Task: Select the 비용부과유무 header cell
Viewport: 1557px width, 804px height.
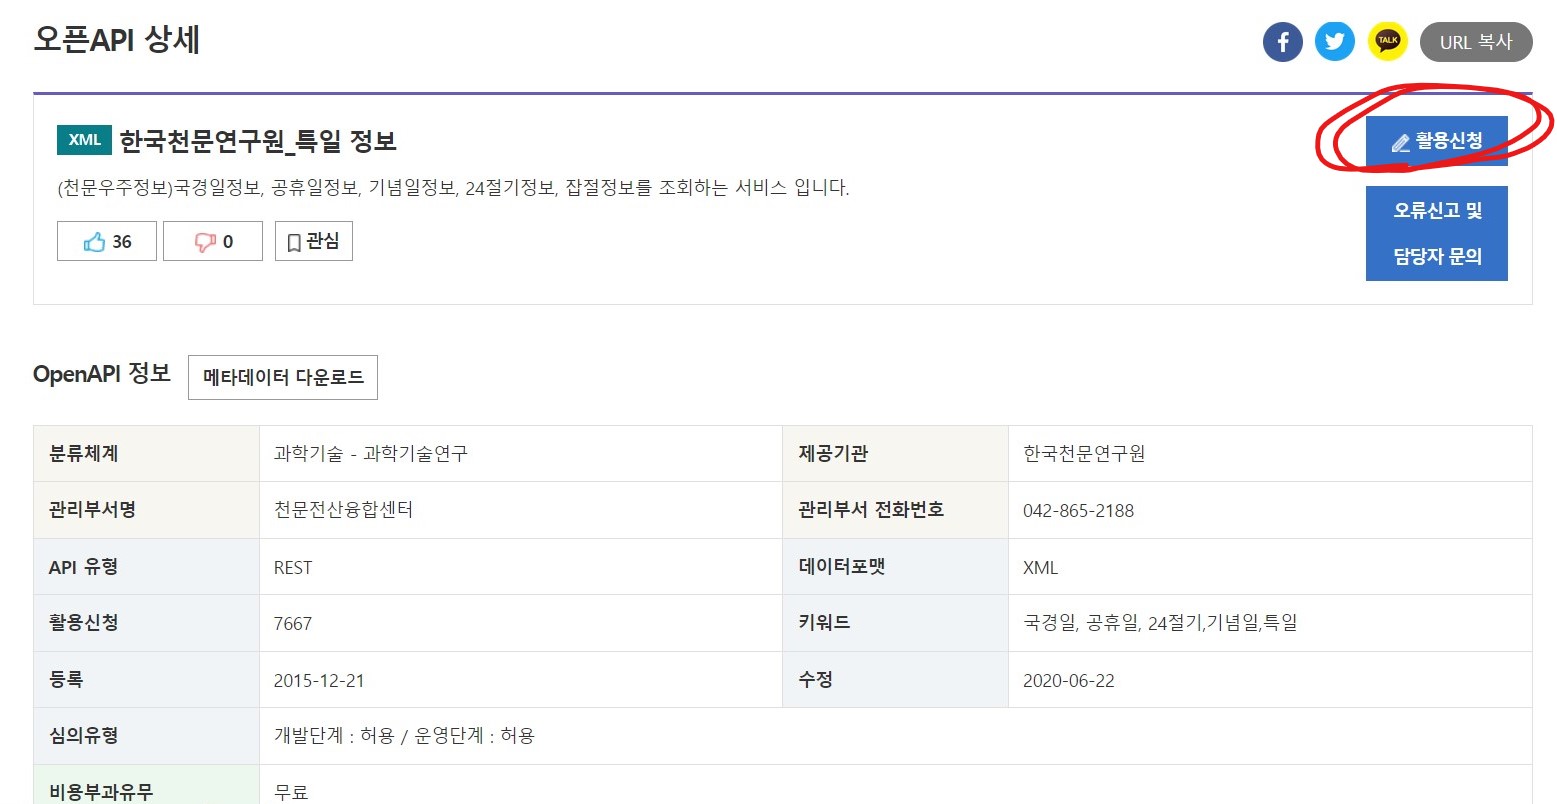Action: pos(146,785)
